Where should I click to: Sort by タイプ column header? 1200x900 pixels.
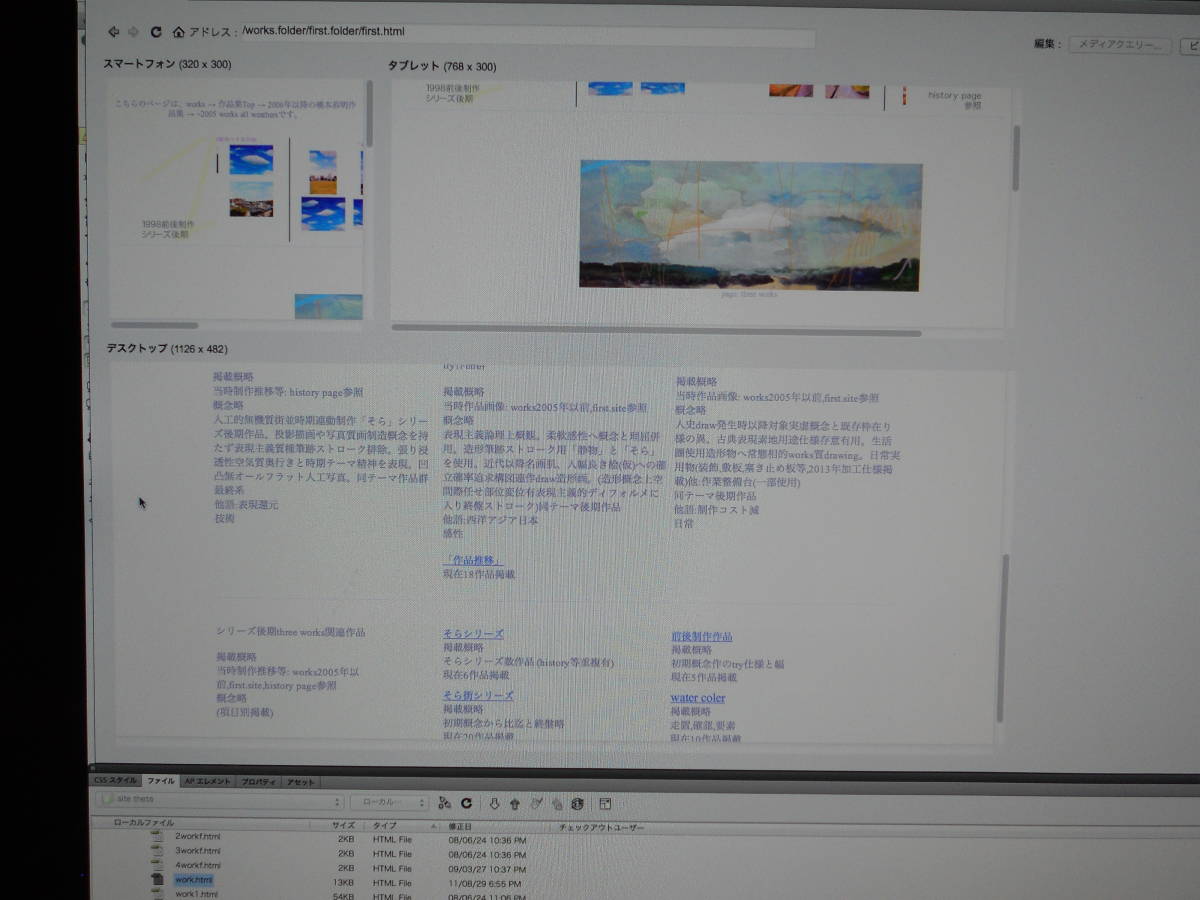point(385,826)
